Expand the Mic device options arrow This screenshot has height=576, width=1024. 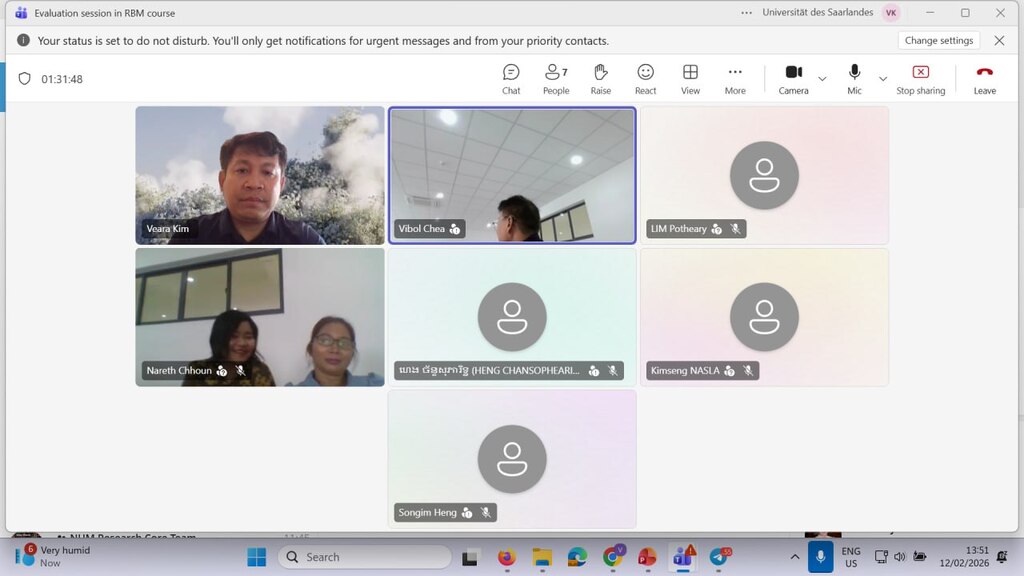(882, 79)
